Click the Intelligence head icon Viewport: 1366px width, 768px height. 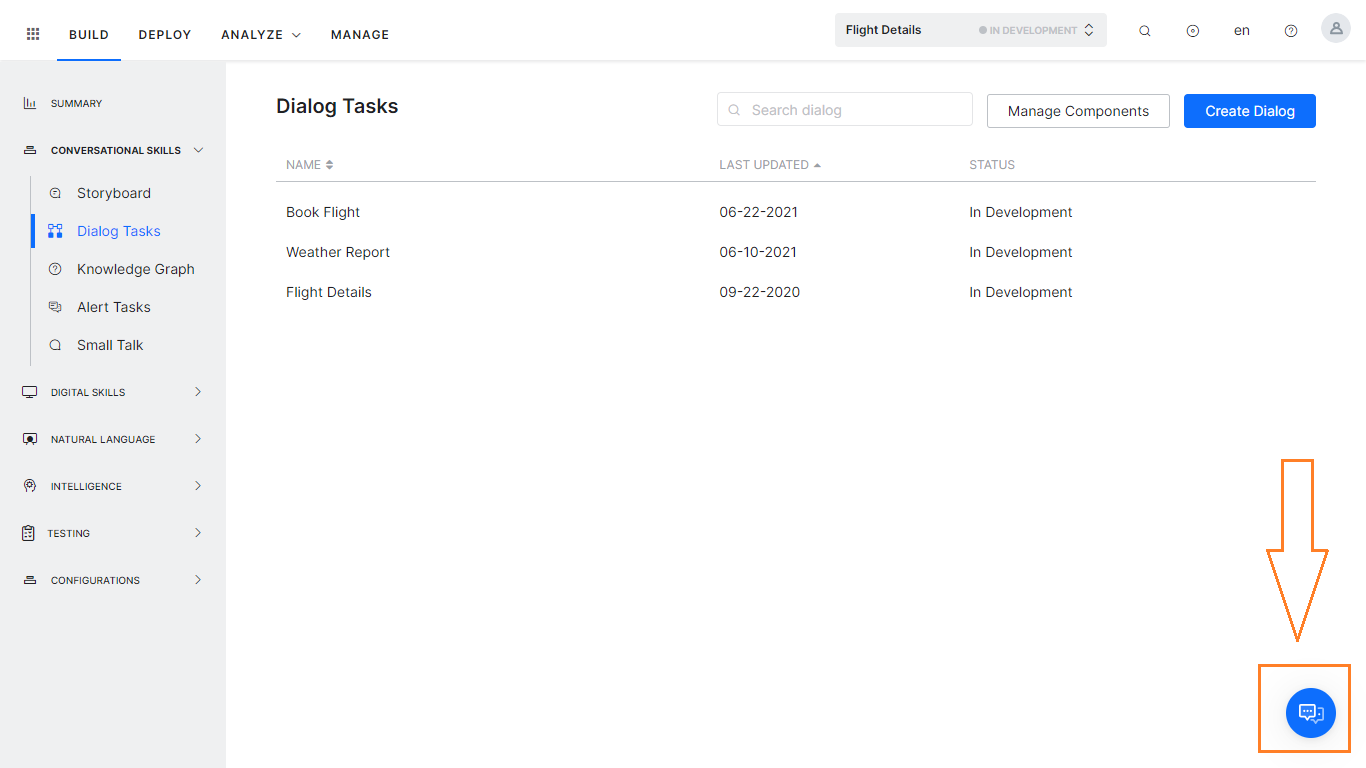point(30,486)
